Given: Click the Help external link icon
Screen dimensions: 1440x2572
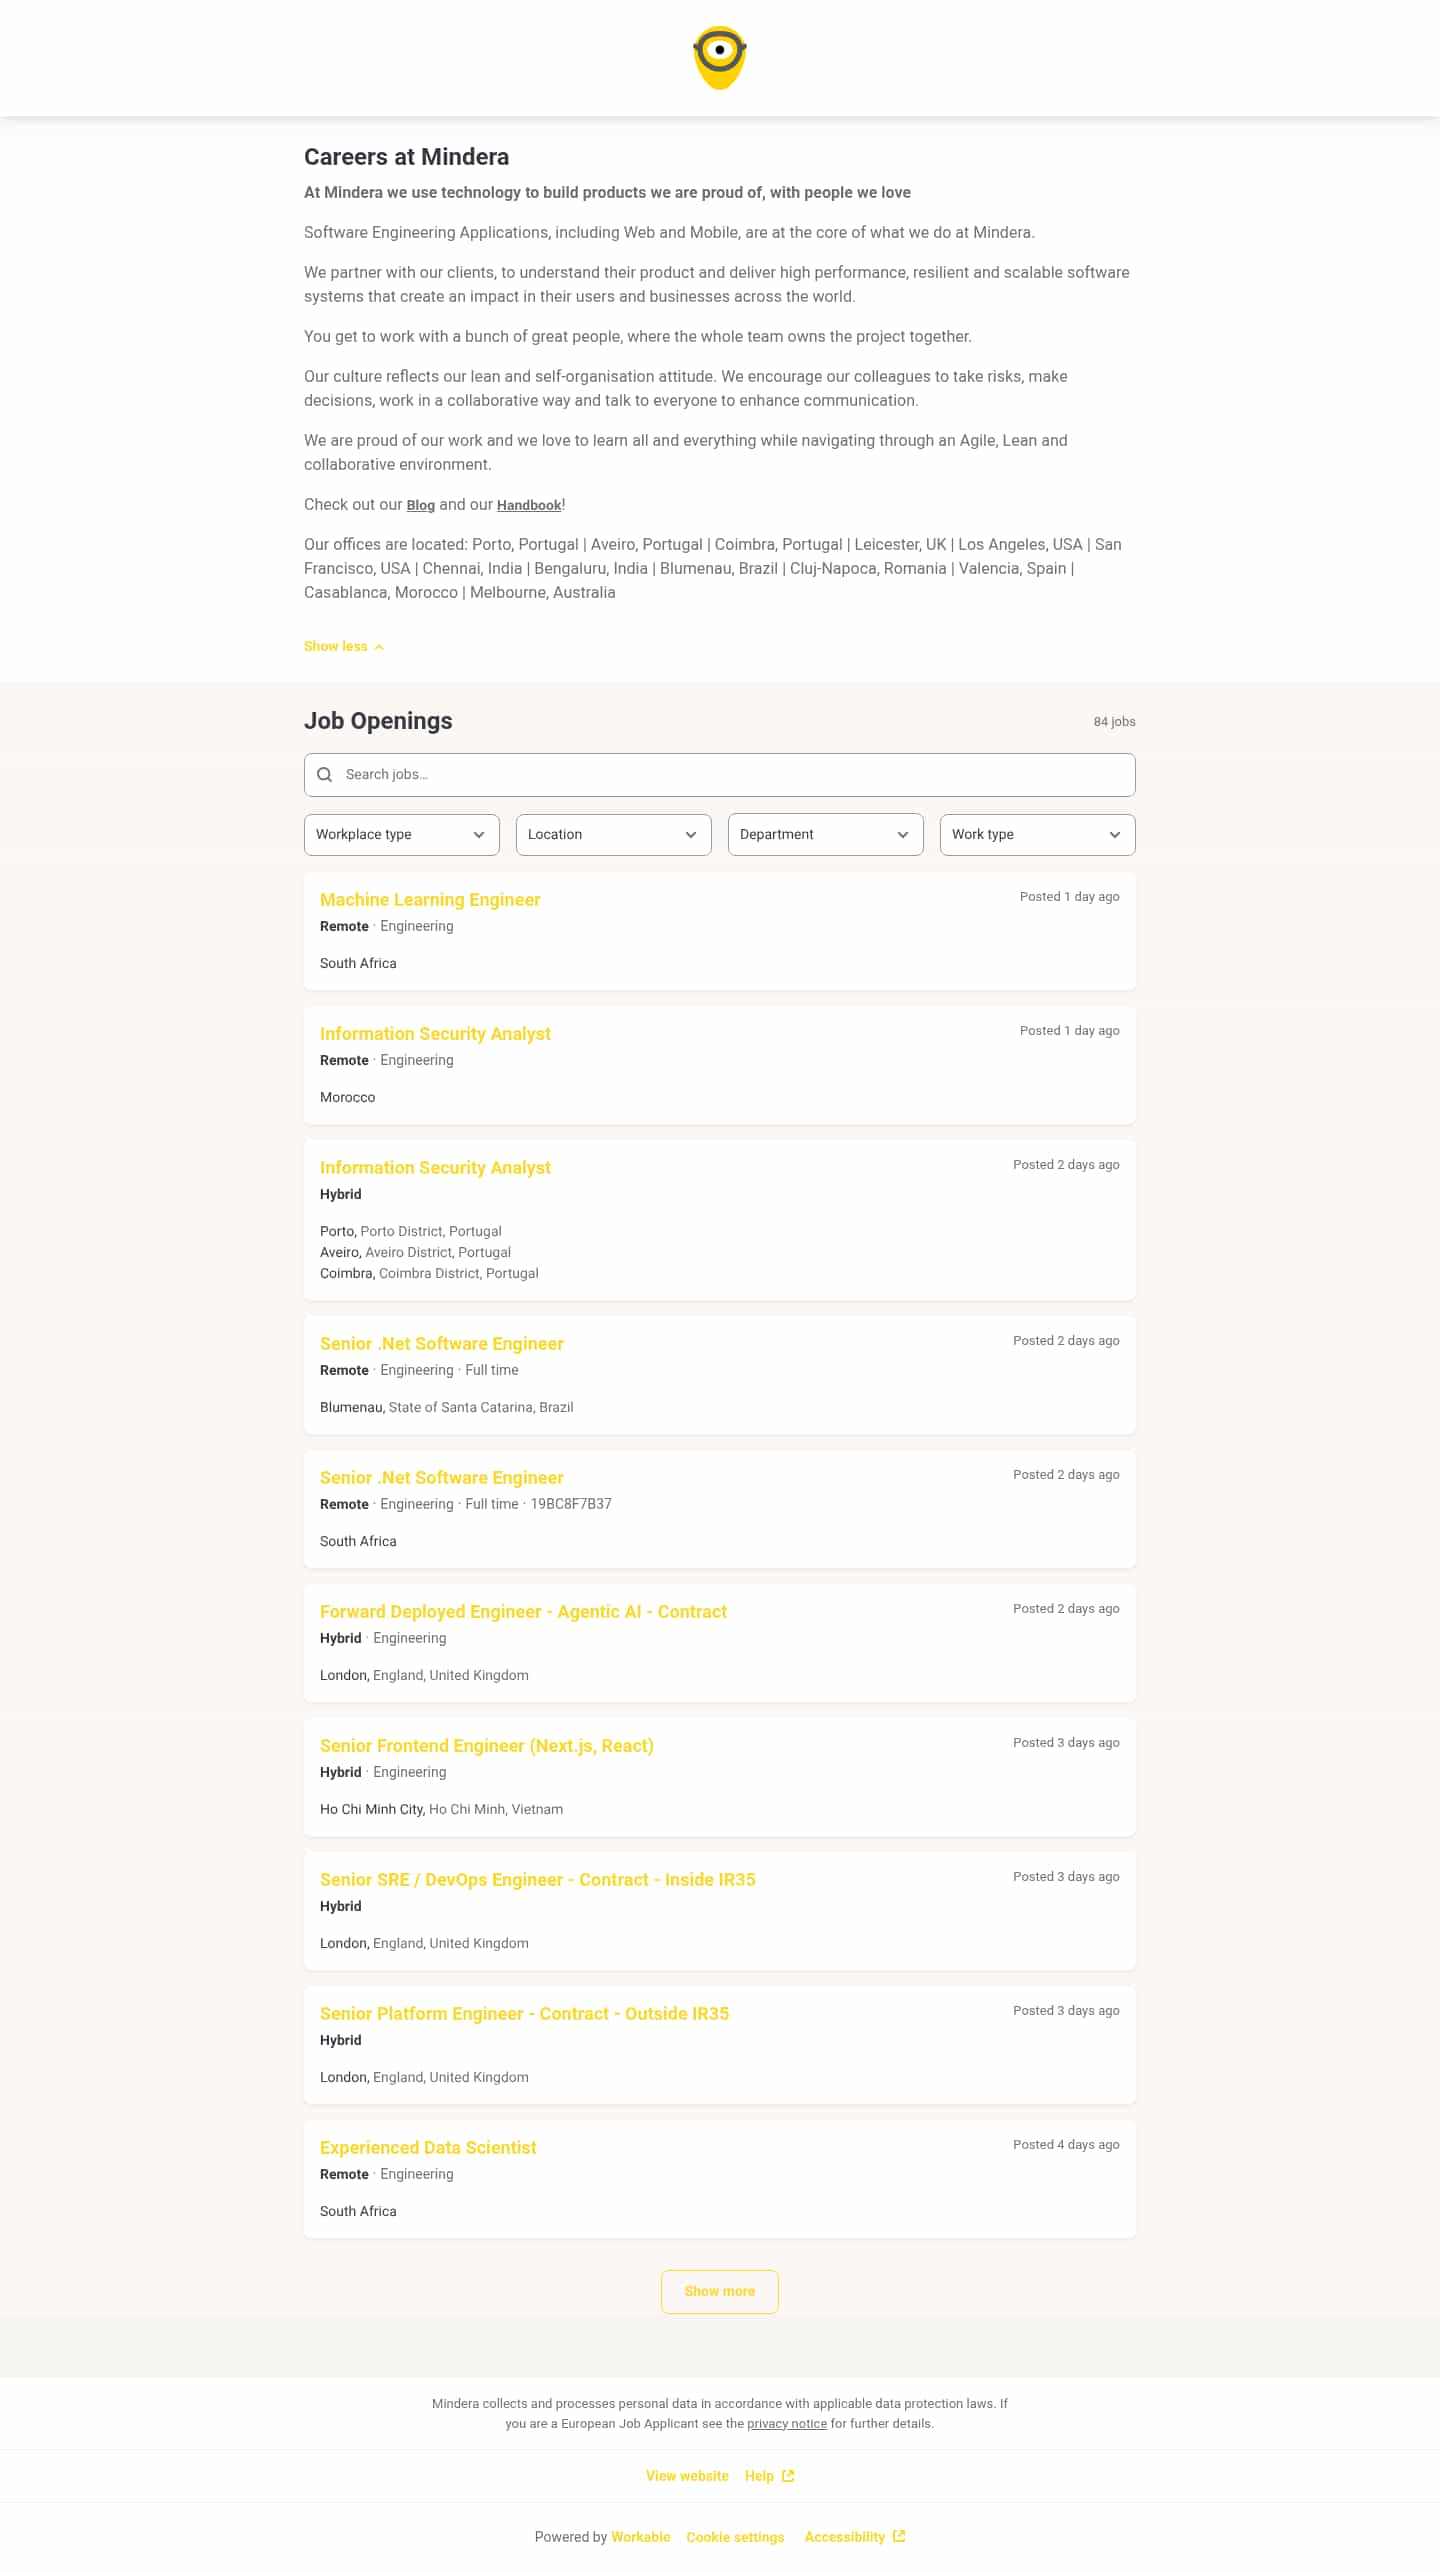Looking at the screenshot, I should 788,2476.
